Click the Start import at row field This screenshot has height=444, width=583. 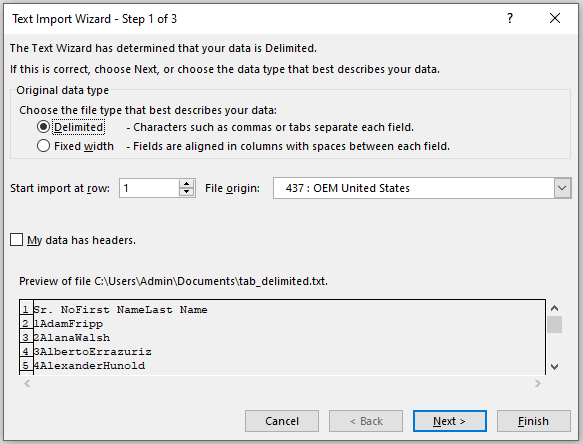tap(149, 188)
